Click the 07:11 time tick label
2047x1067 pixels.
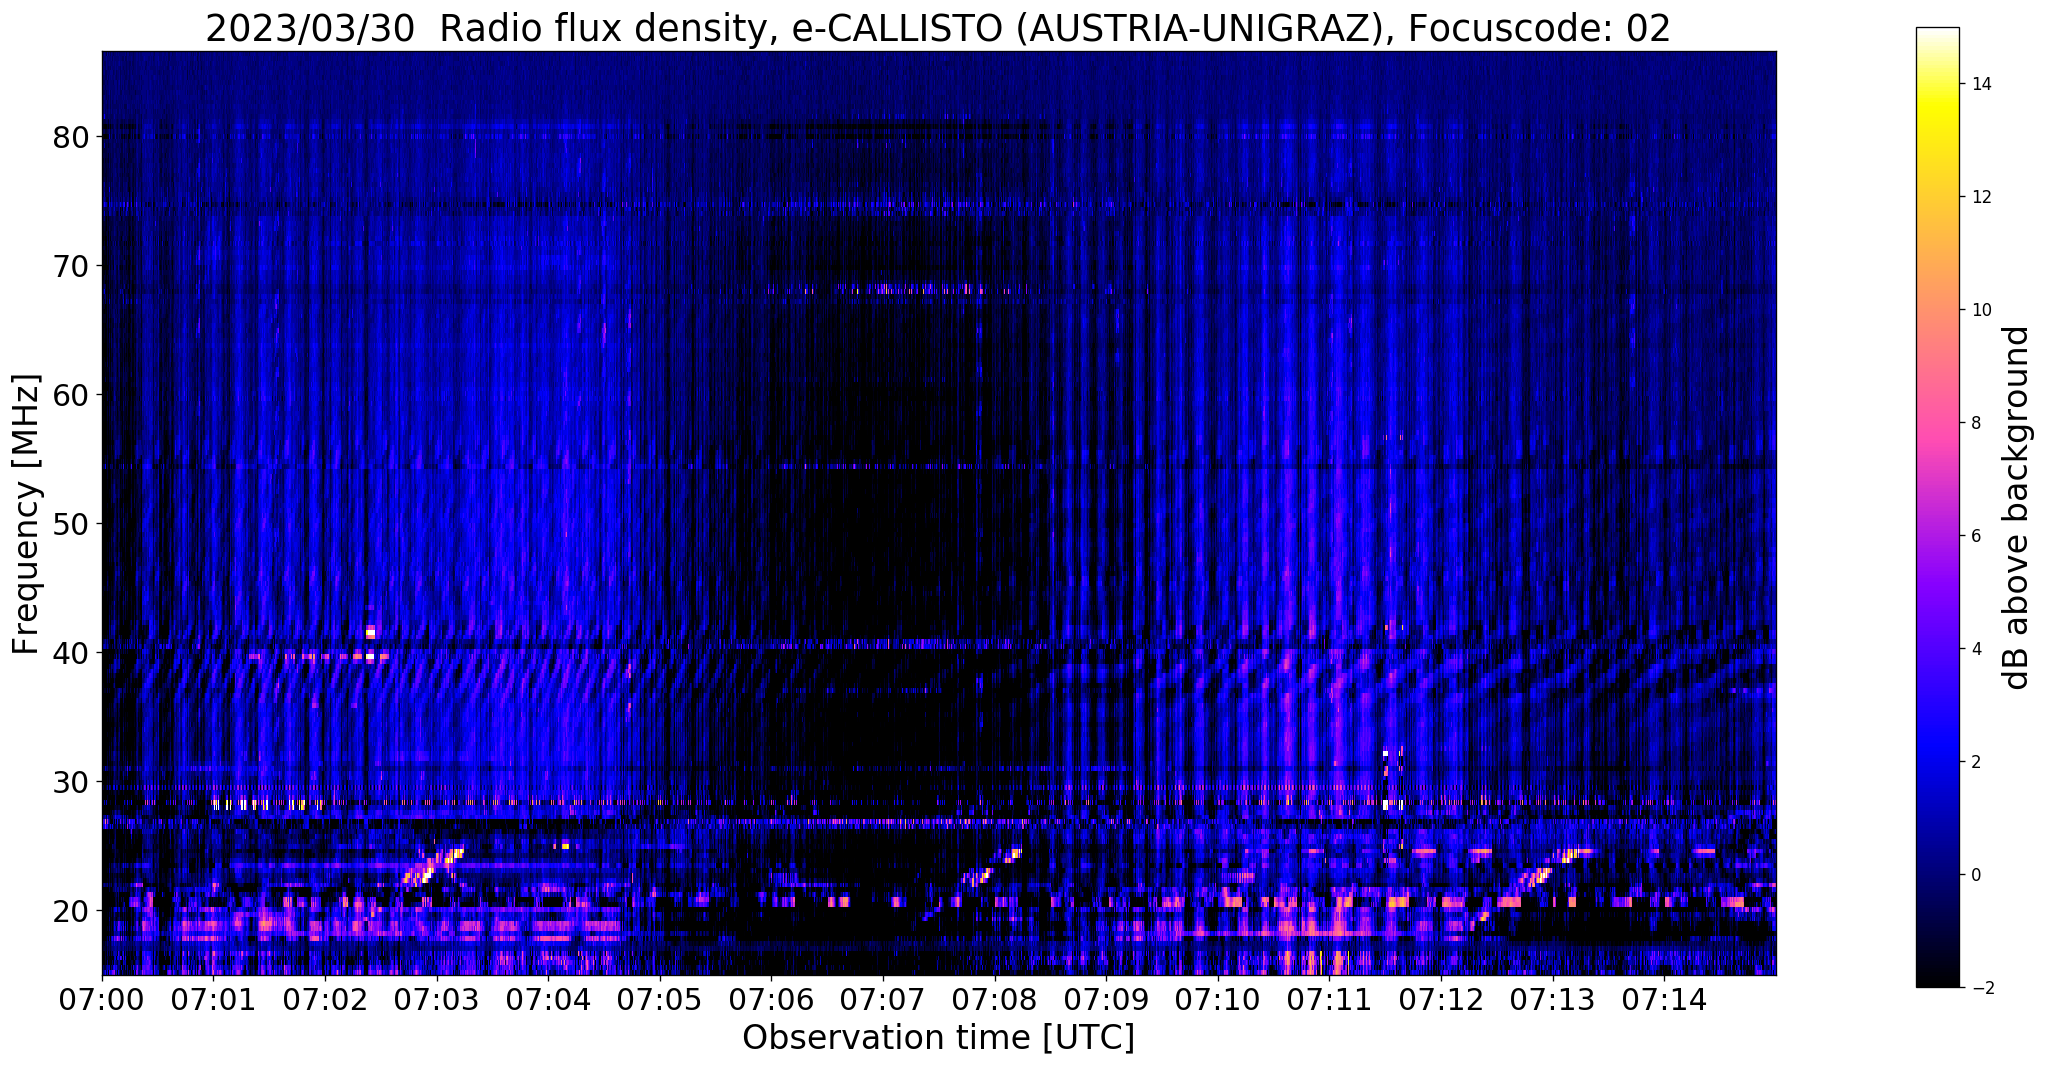click(1329, 999)
